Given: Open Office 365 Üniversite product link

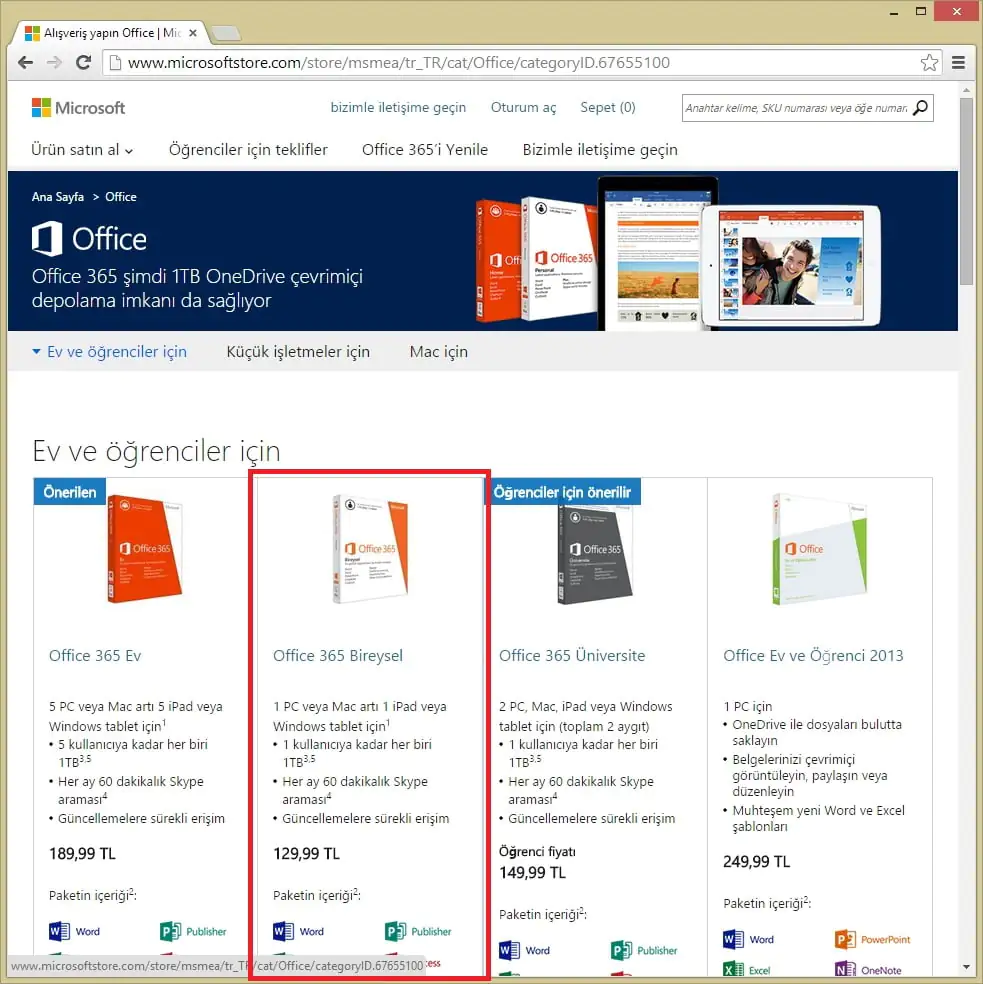Looking at the screenshot, I should tap(572, 656).
